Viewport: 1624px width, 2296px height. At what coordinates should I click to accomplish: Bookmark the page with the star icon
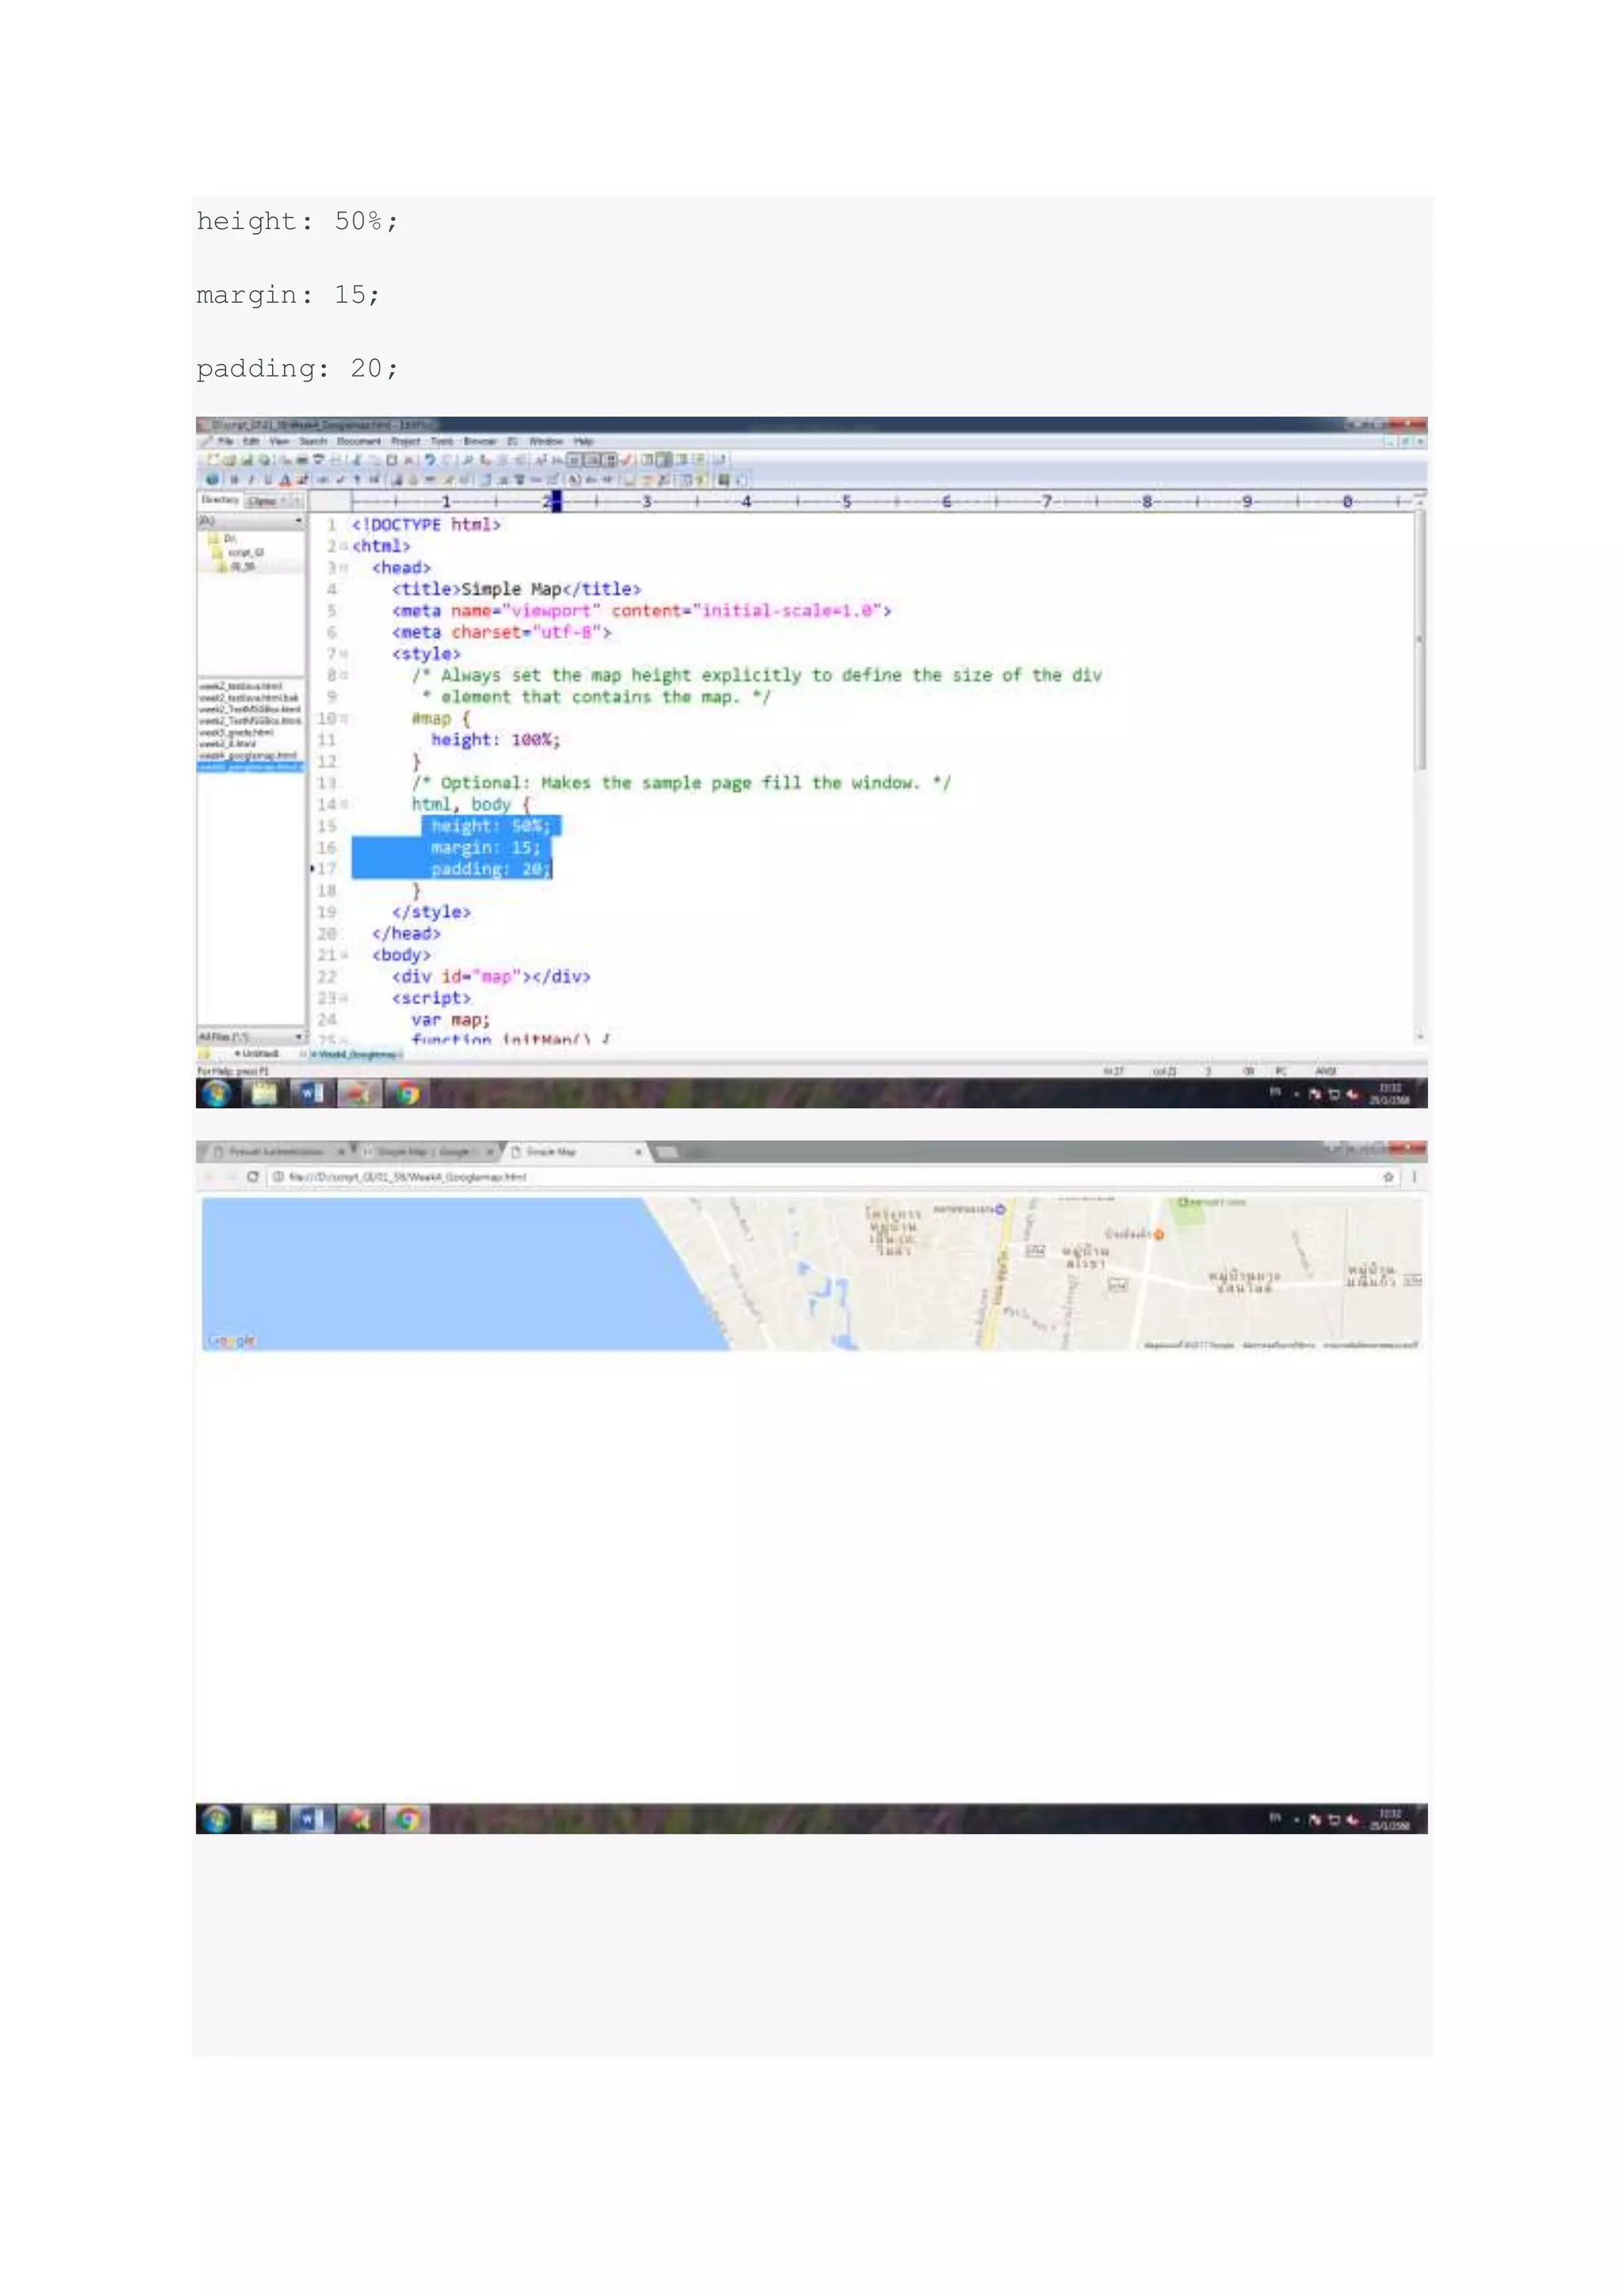pos(1388,1177)
